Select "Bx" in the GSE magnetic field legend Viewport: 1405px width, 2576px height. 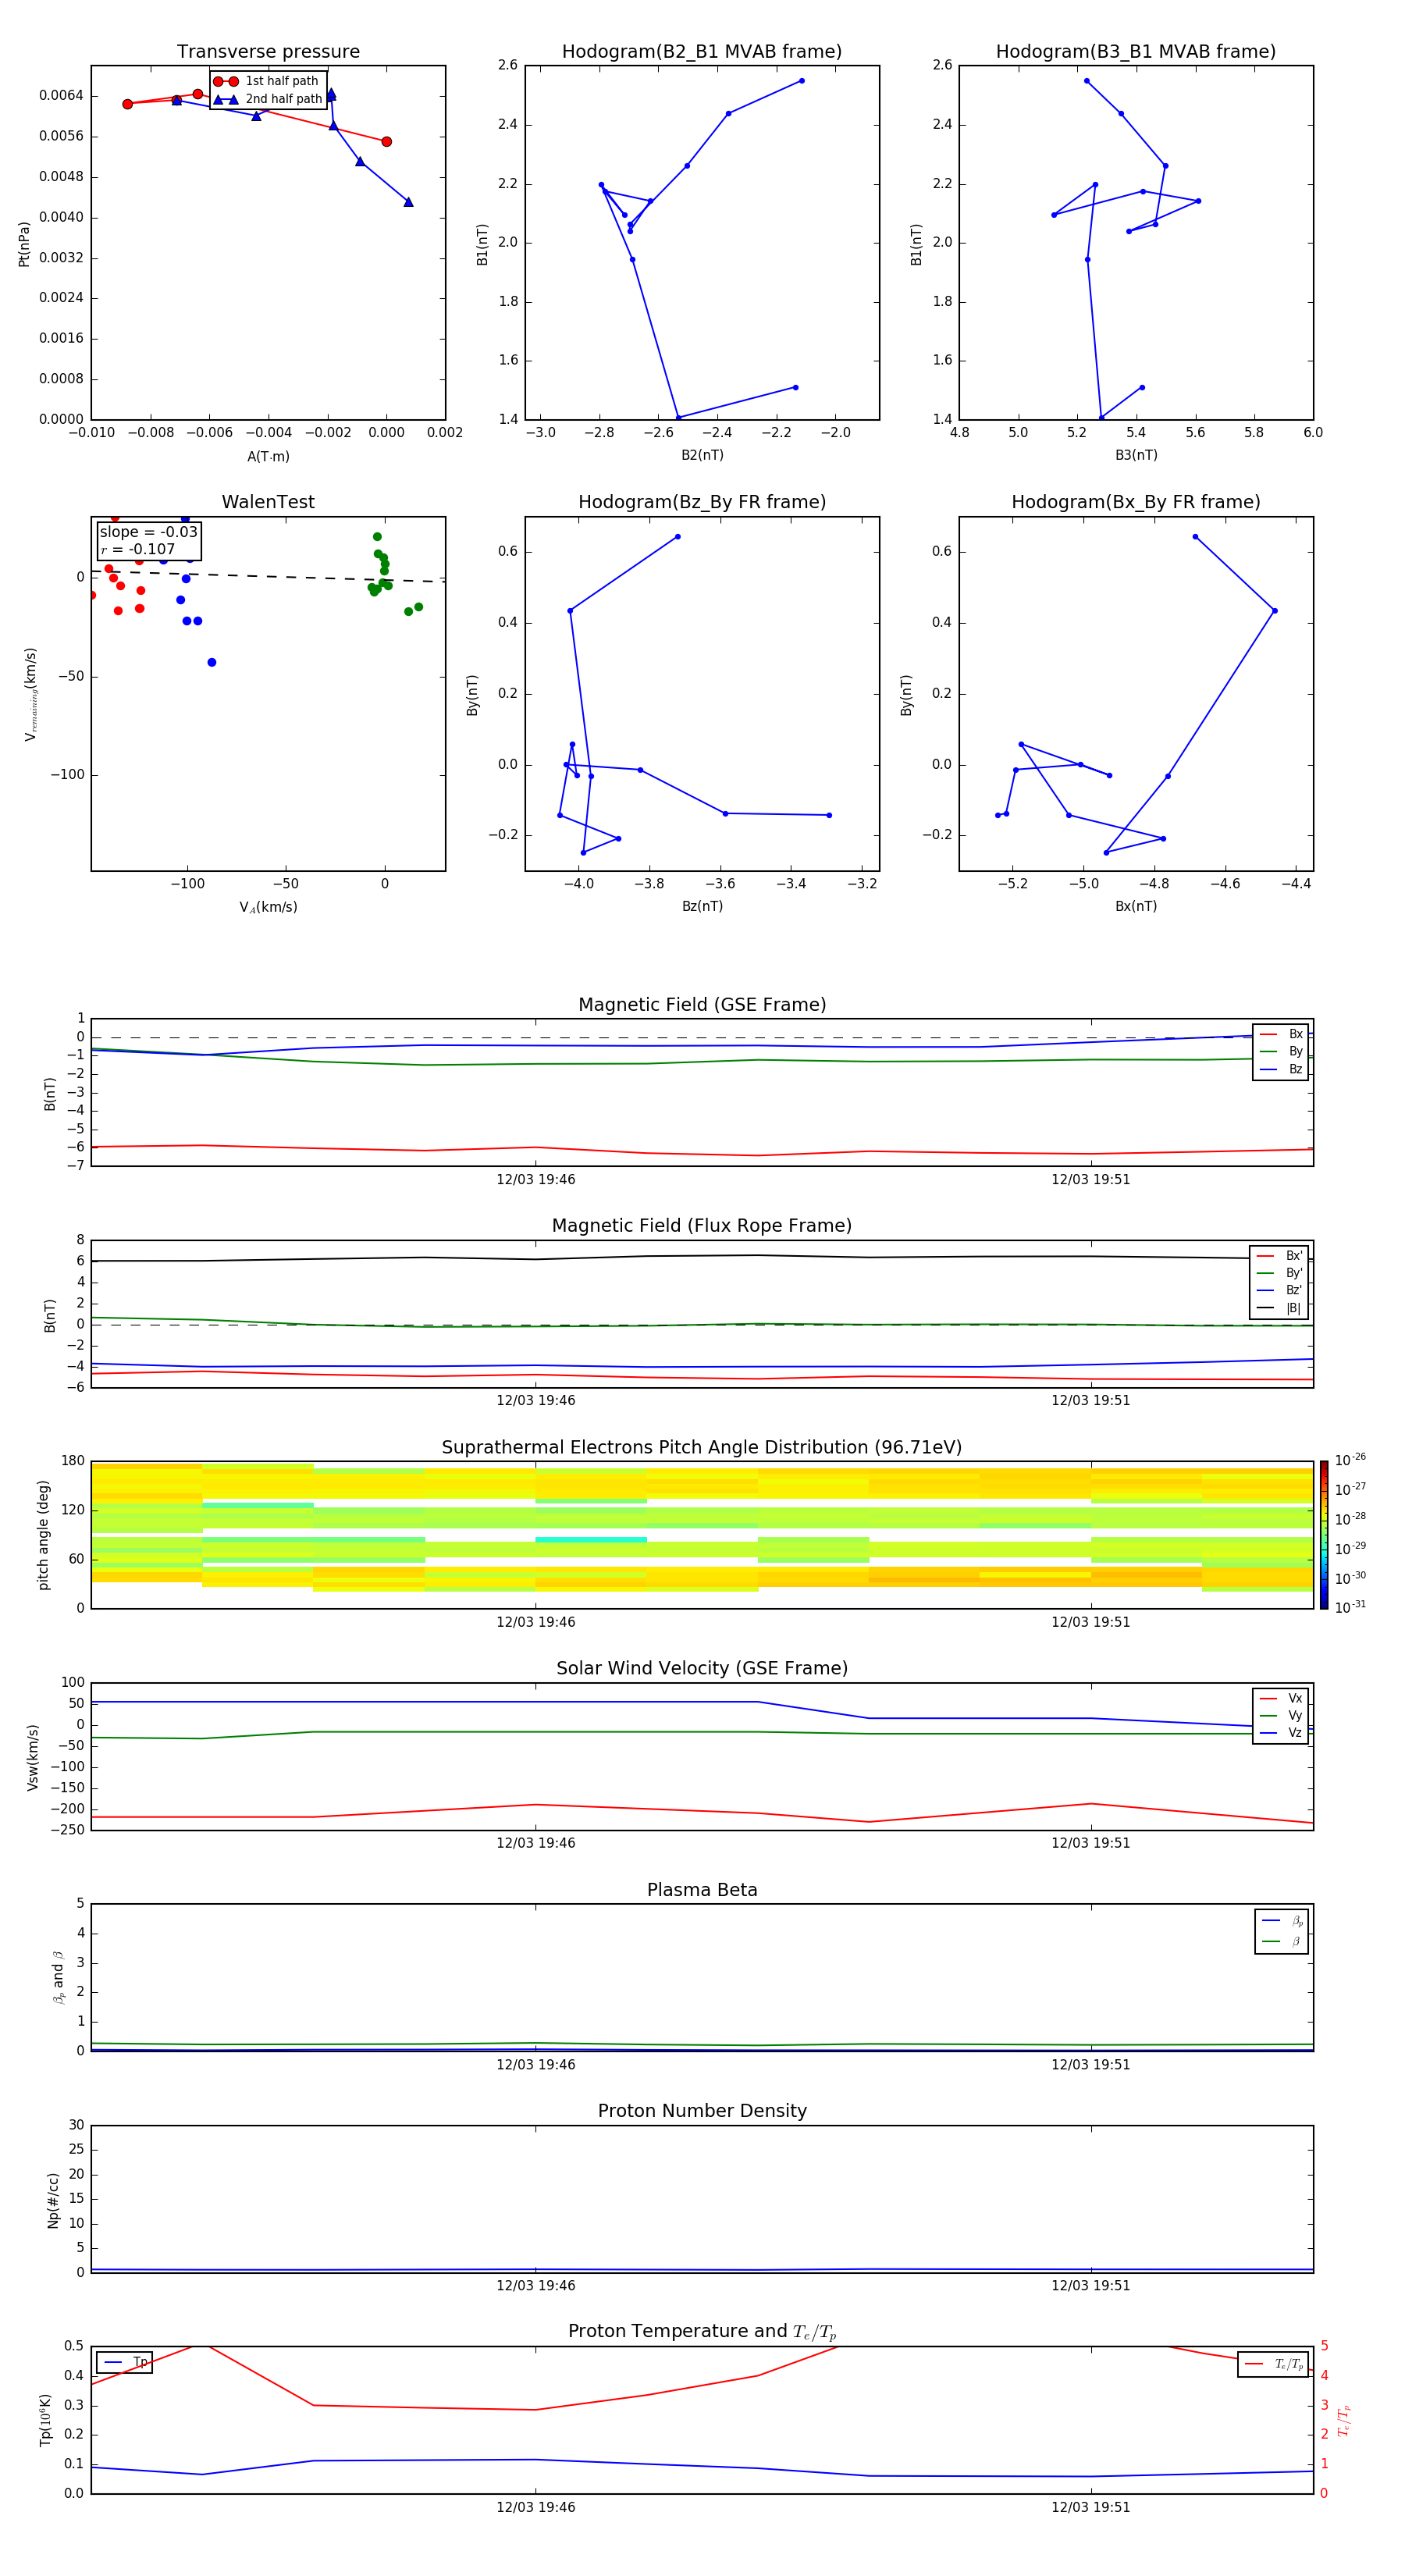click(1281, 1034)
